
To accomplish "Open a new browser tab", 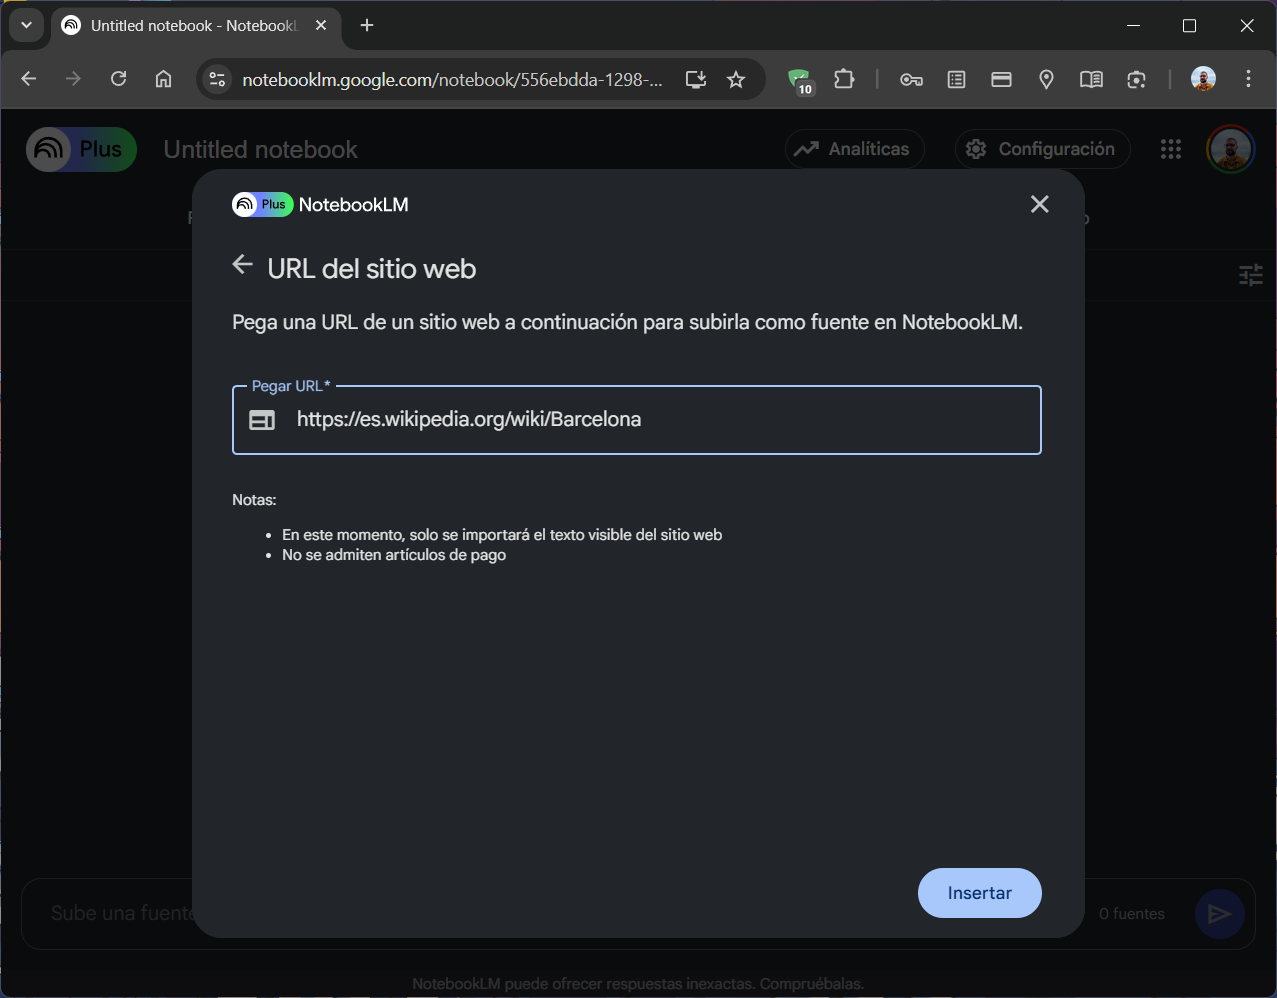I will (367, 25).
